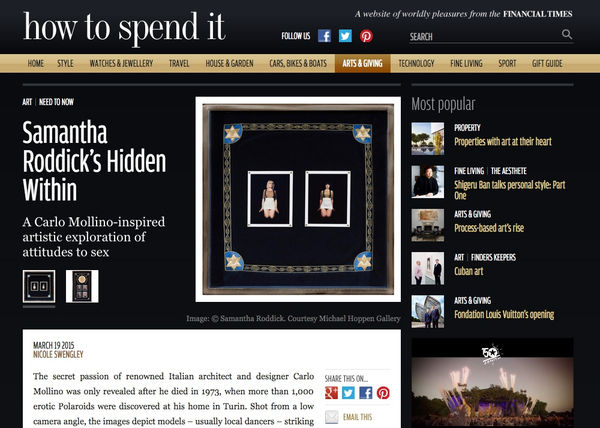600x428 pixels.
Task: Go to Watches & Jewellery section
Action: [121, 63]
